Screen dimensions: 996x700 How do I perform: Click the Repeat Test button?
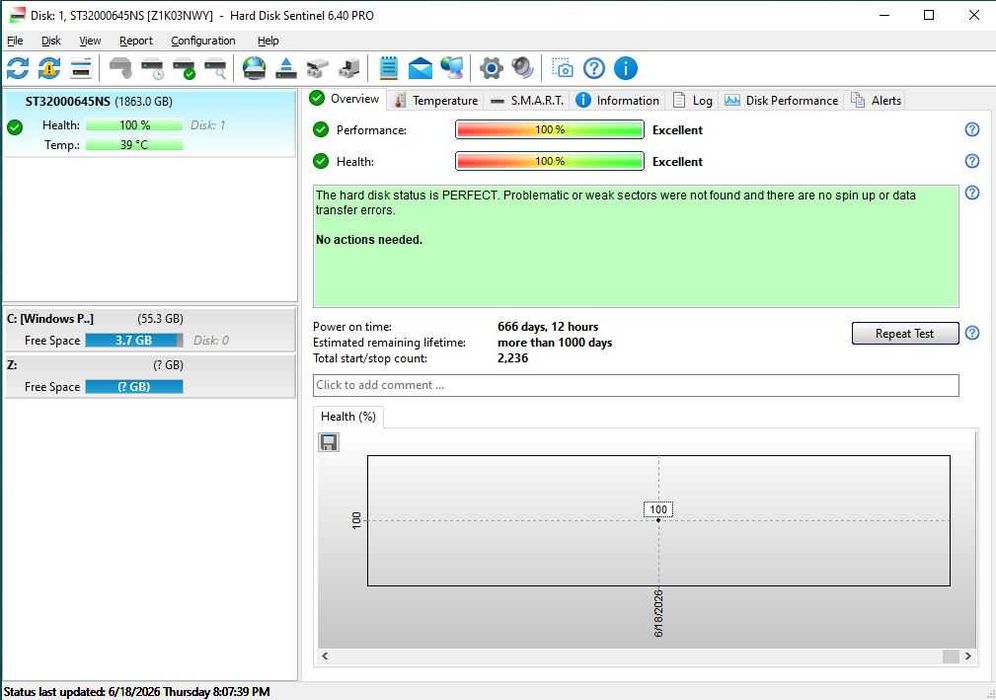pyautogui.click(x=905, y=333)
